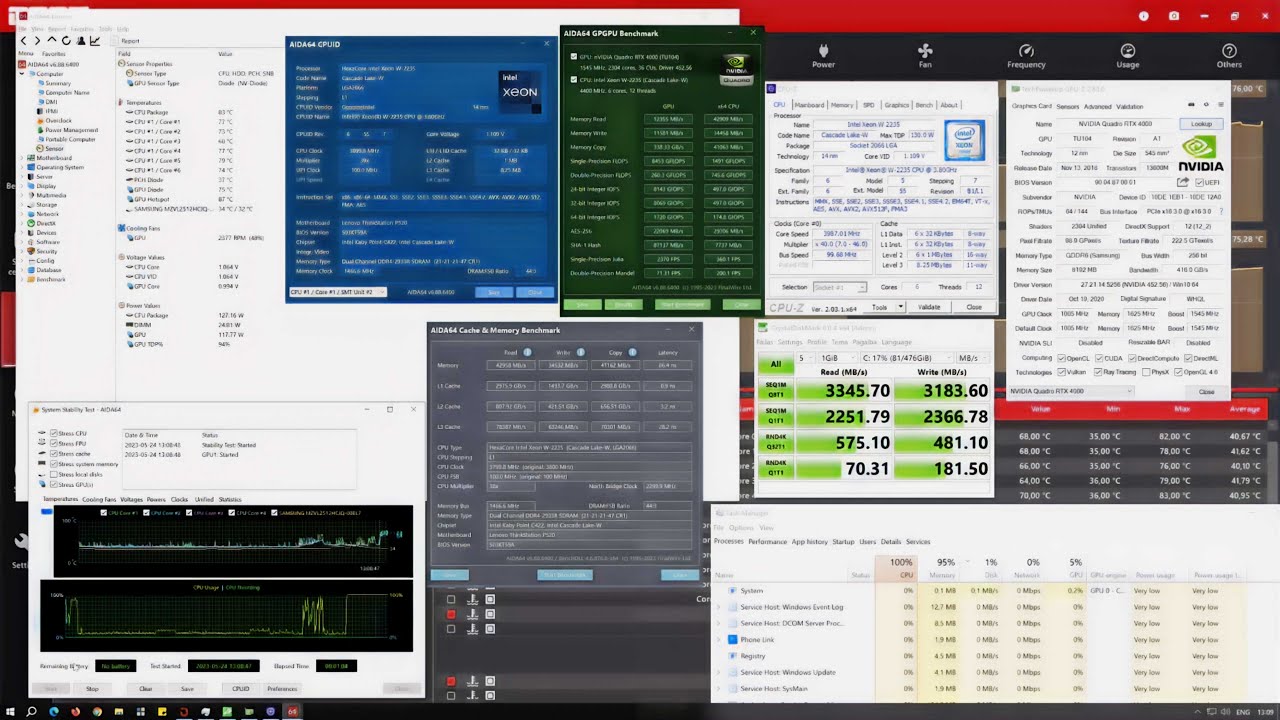This screenshot has height=720, width=1280.
Task: Select Sensor item in AIDA64 tree
Action: (55, 148)
